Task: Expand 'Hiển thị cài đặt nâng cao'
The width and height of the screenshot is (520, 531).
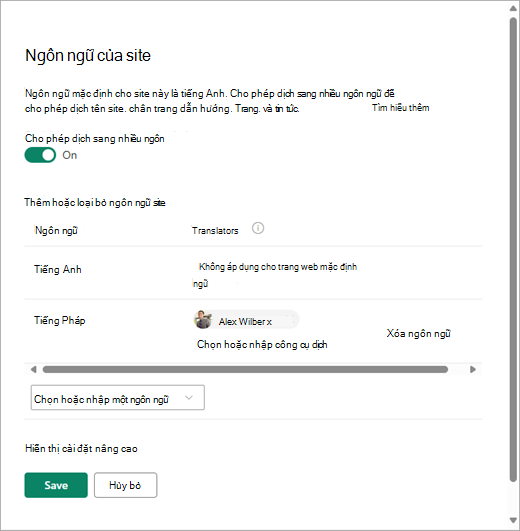Action: click(81, 449)
